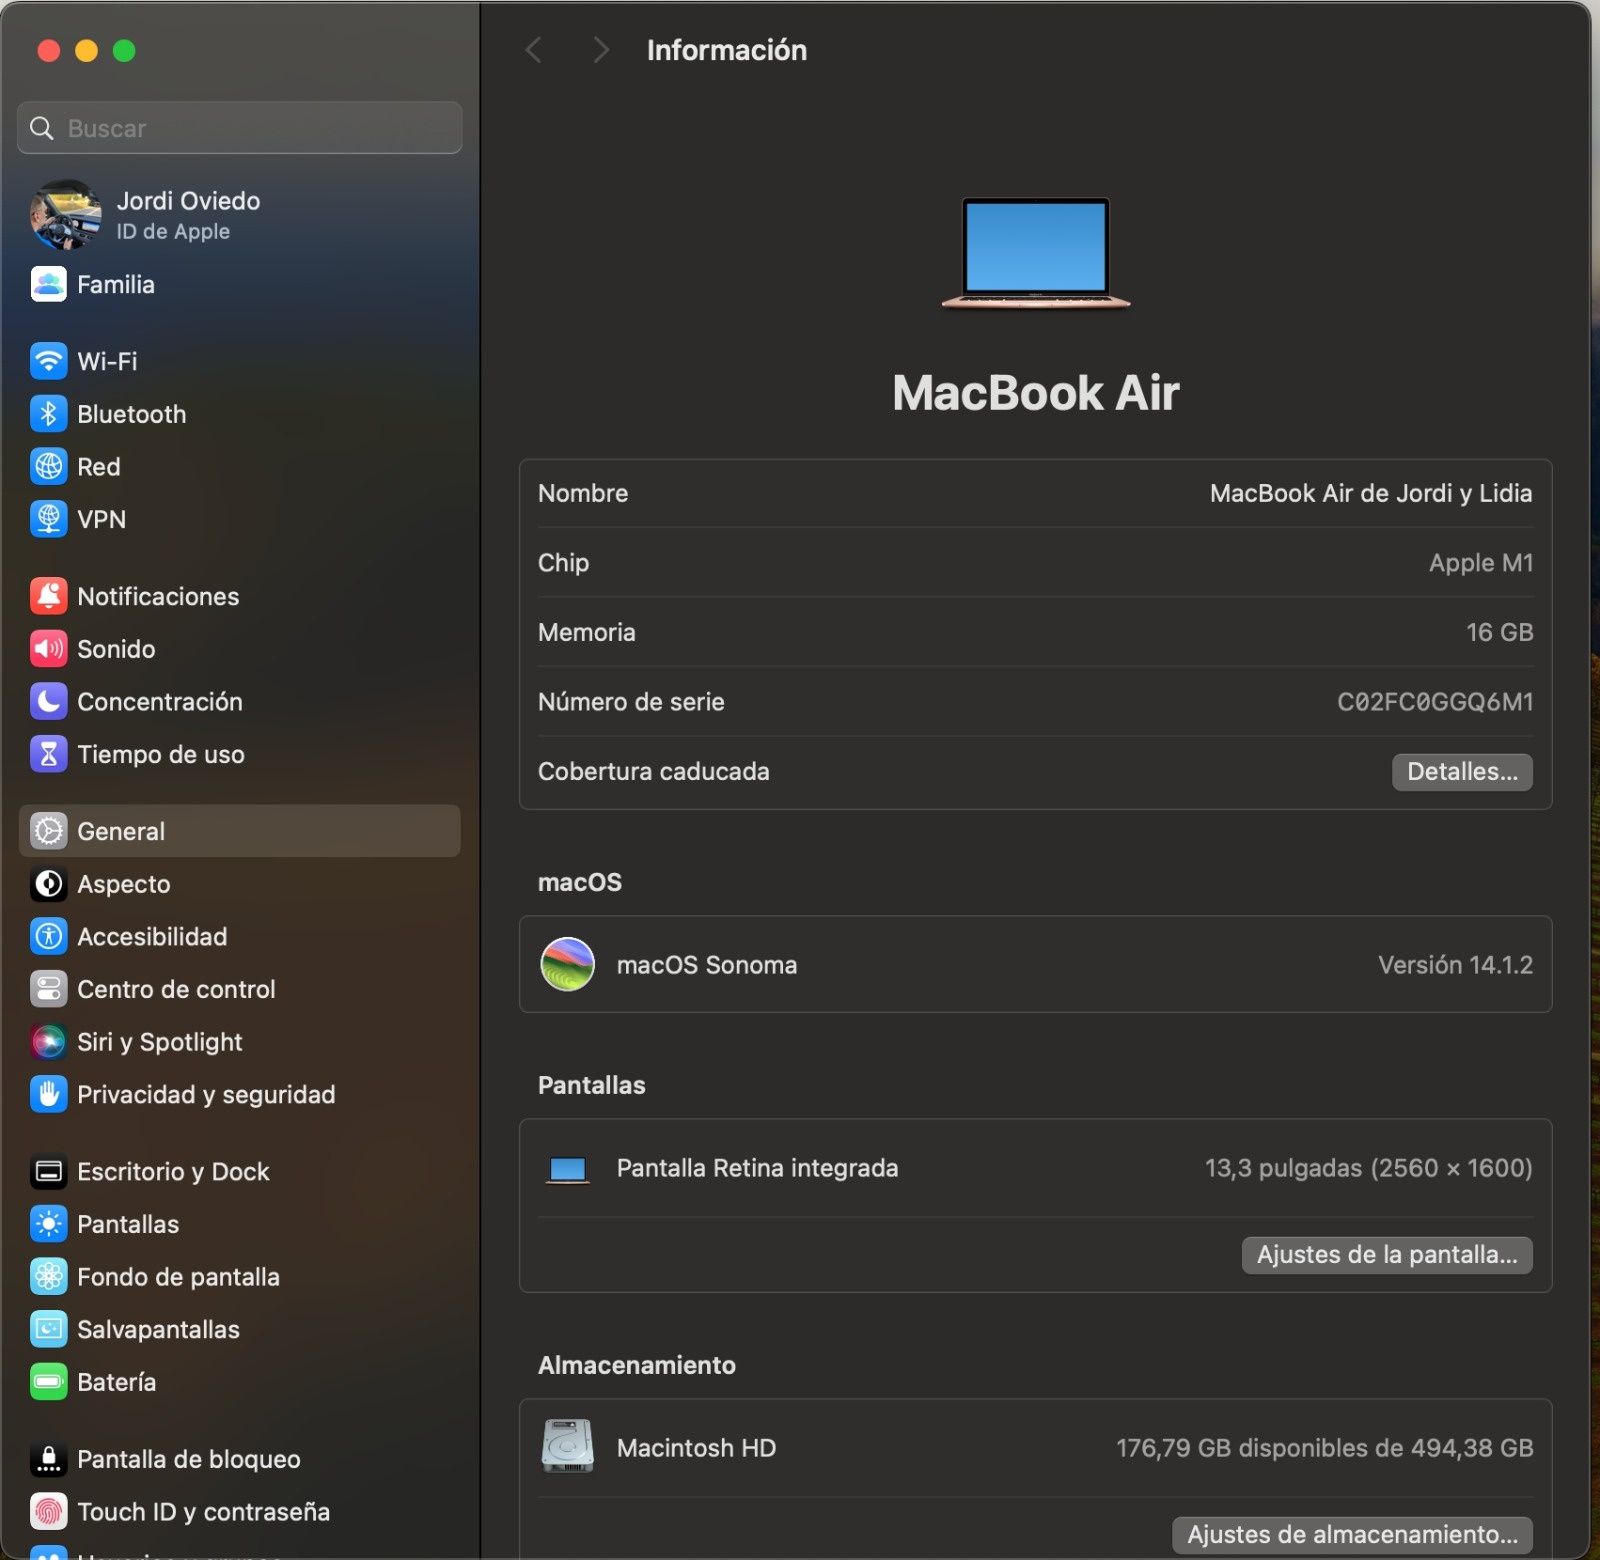Click the Pantalla Retina integrada display icon
Image resolution: width=1600 pixels, height=1560 pixels.
pos(567,1169)
